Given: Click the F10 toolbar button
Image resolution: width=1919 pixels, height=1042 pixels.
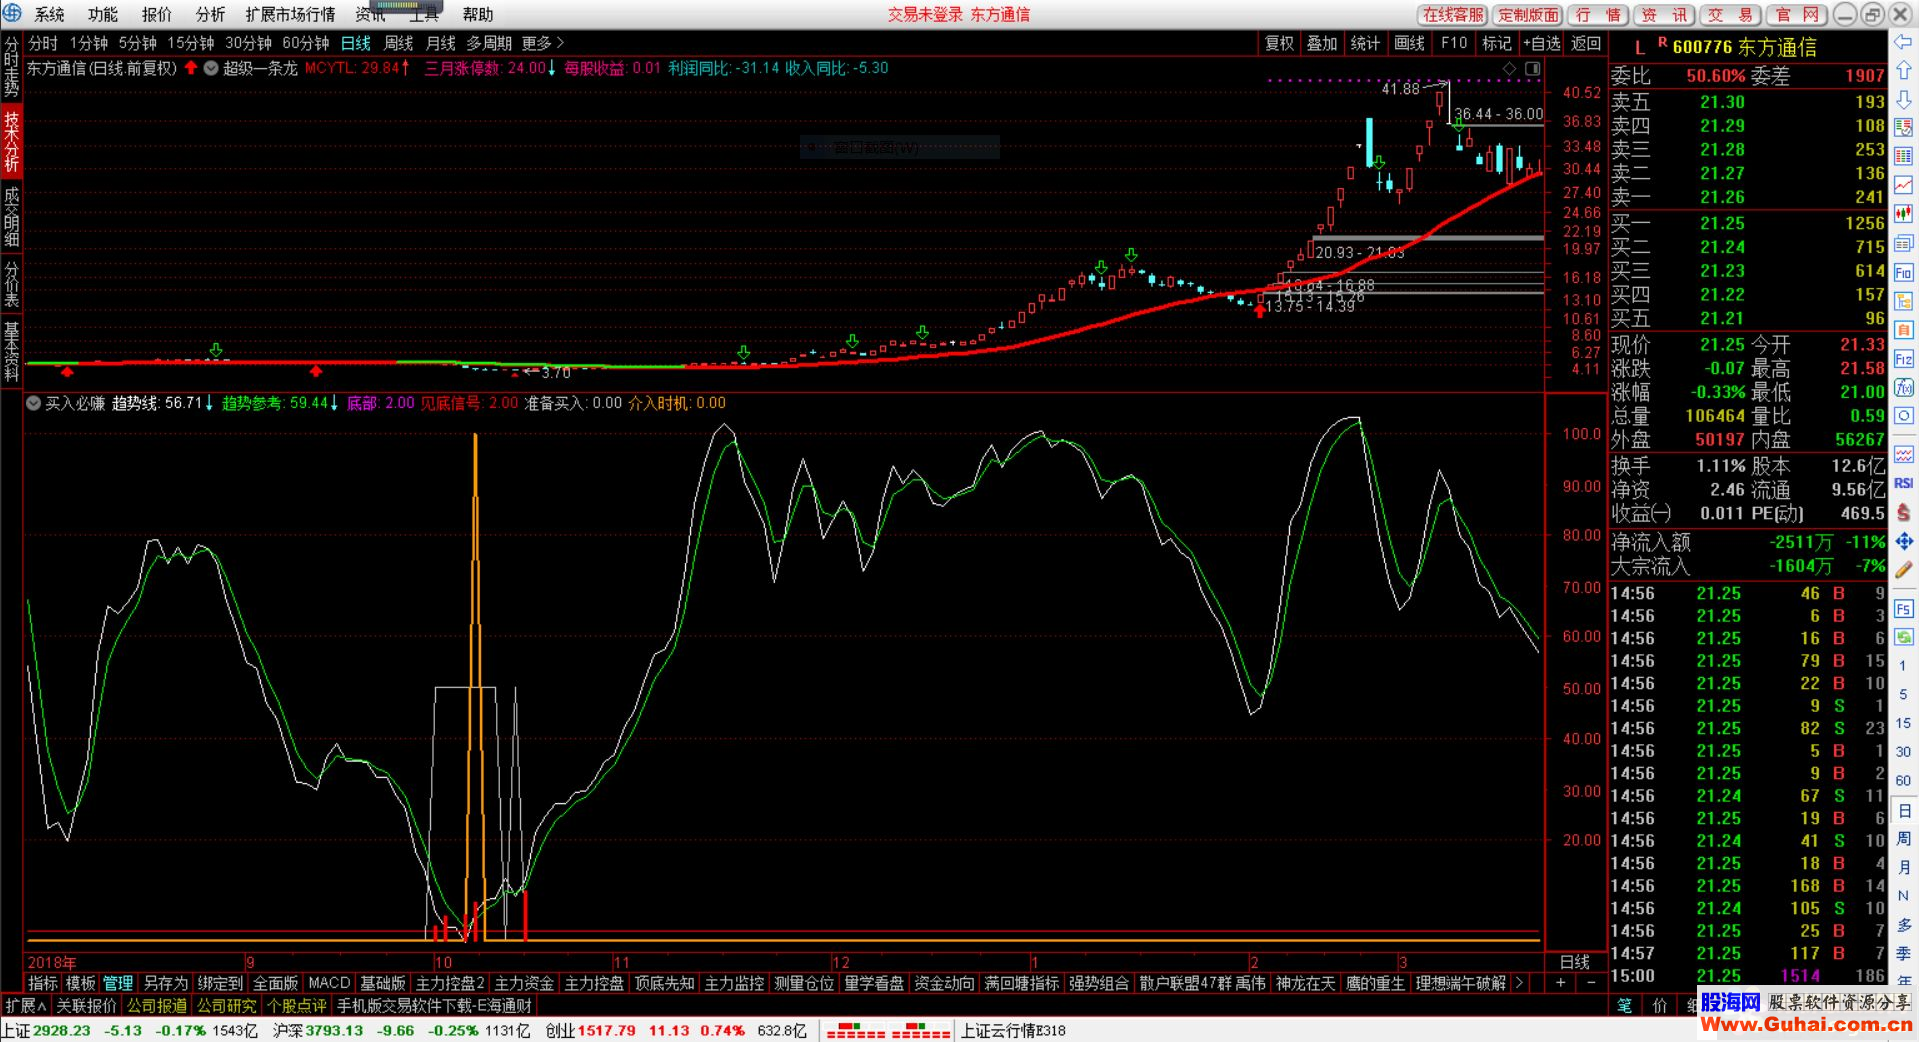Looking at the screenshot, I should 1454,43.
